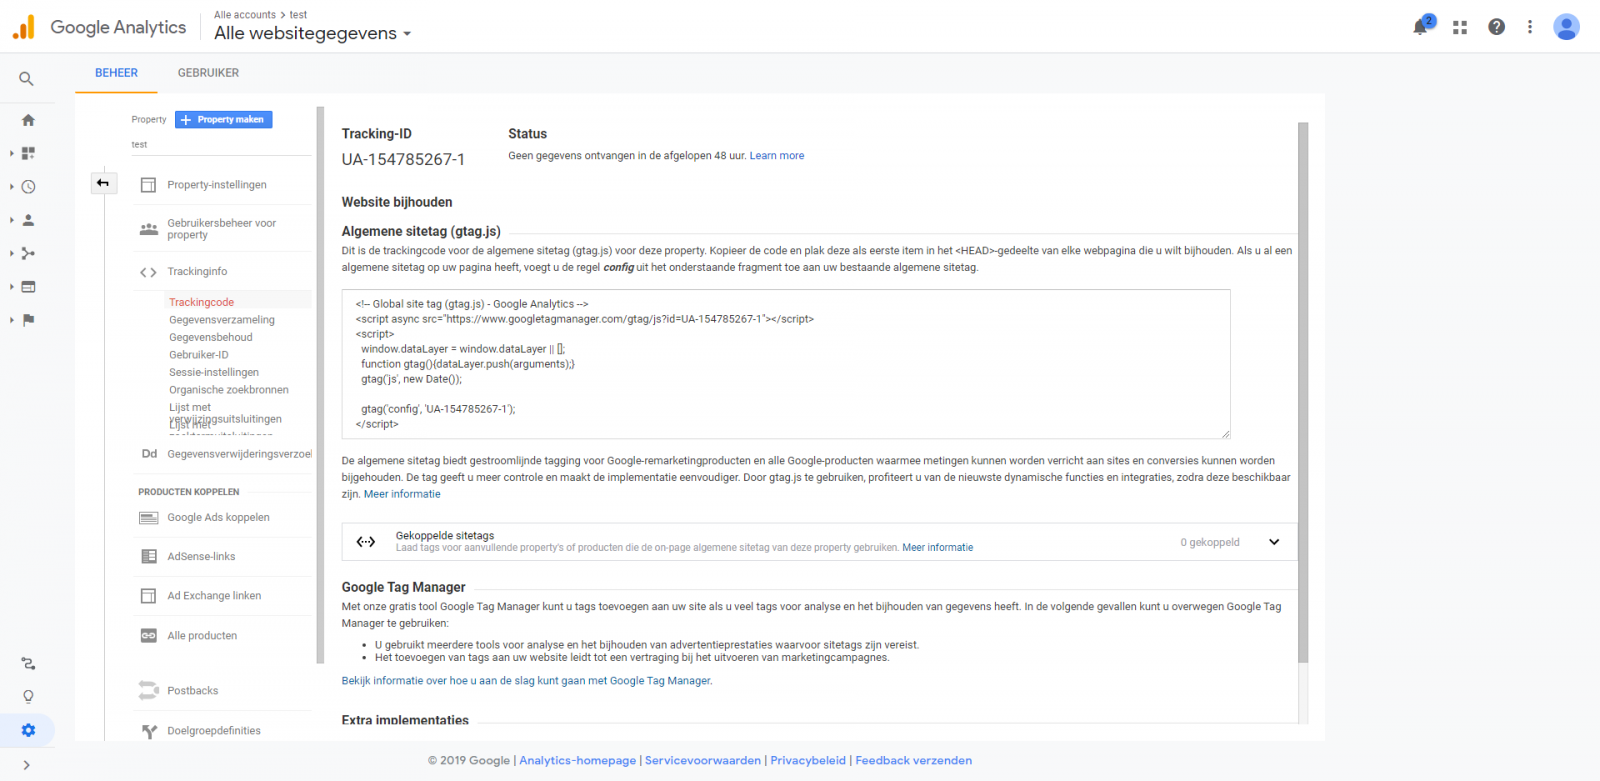Screen dimensions: 1600x781
Task: Expand Customization section arrow in sidebar
Action: [11, 153]
